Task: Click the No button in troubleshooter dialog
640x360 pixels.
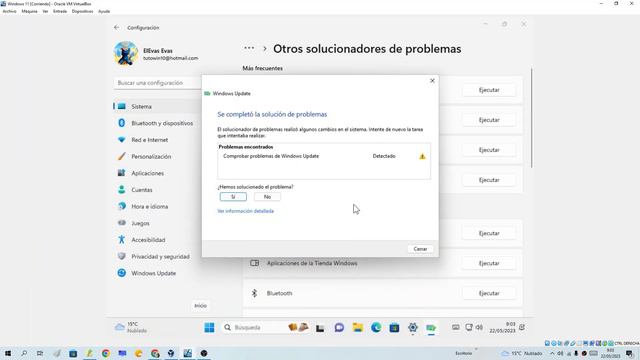Action: point(267,197)
